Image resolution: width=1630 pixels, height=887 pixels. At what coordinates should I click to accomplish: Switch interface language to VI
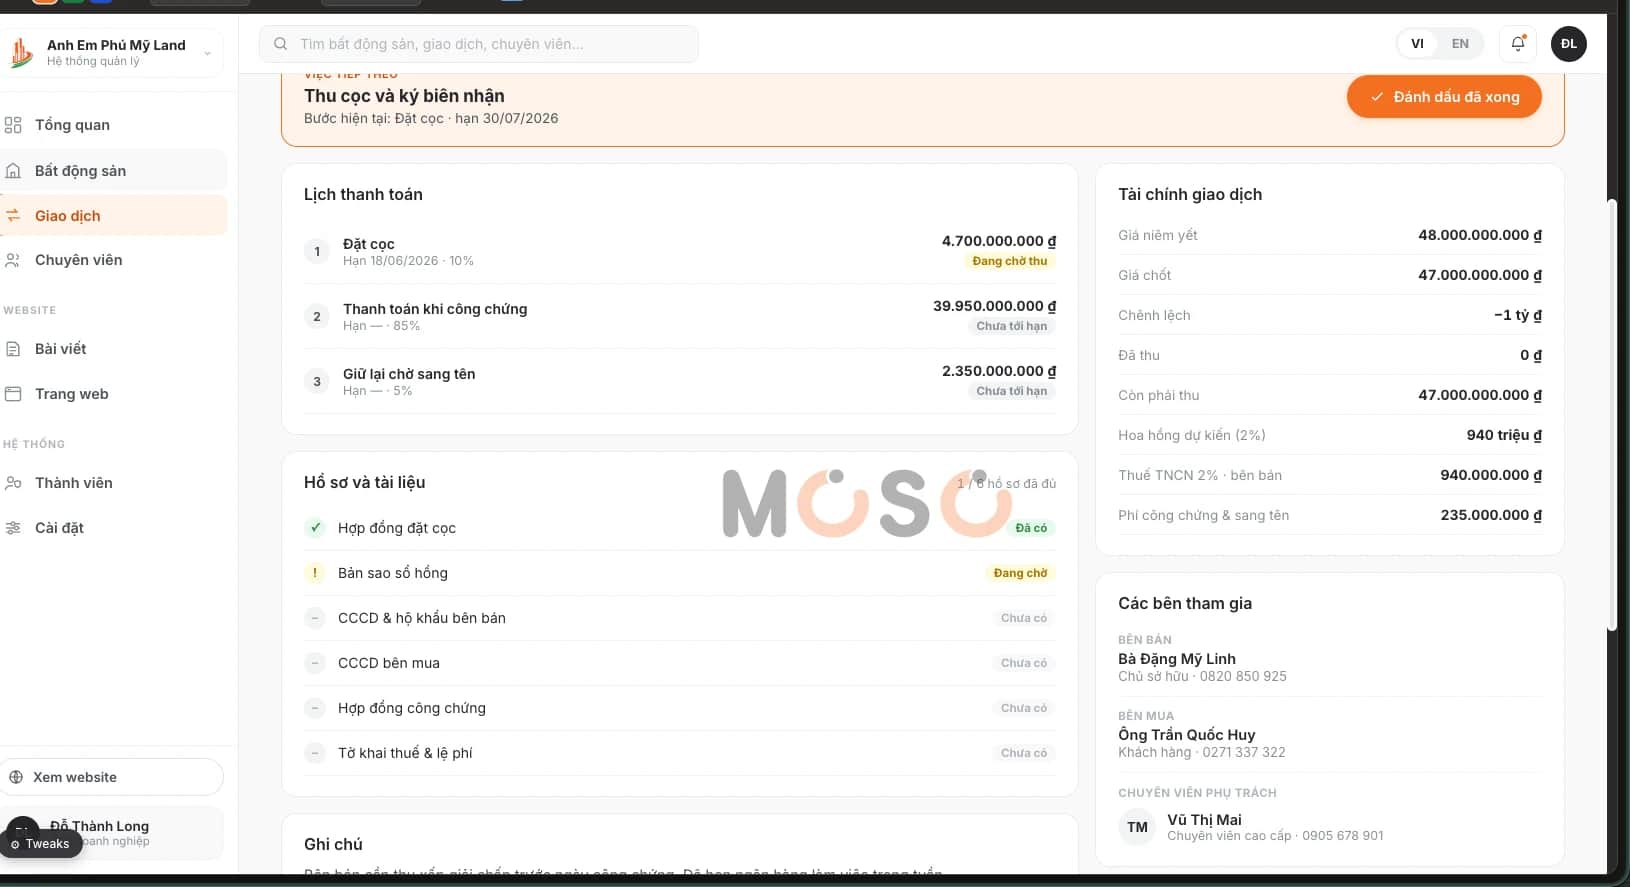(1417, 44)
